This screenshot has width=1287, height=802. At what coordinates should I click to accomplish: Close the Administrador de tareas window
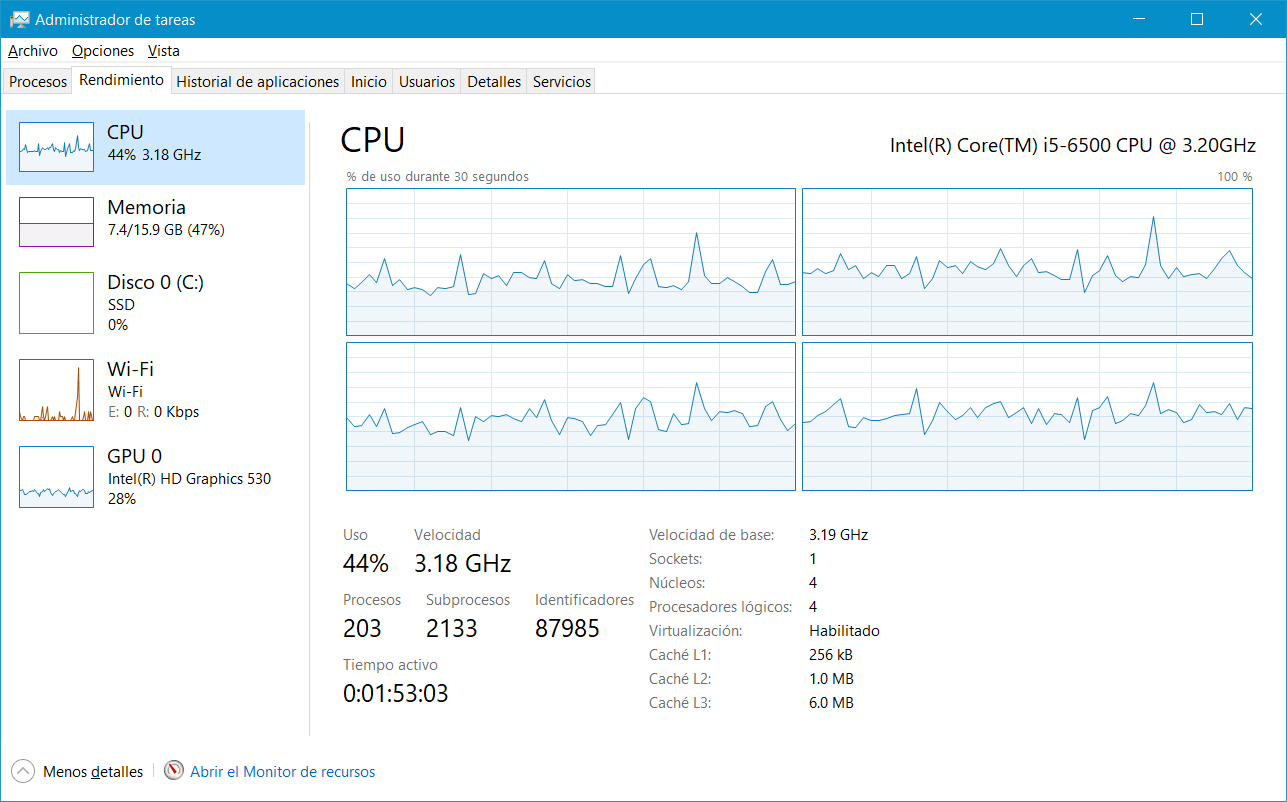point(1256,19)
